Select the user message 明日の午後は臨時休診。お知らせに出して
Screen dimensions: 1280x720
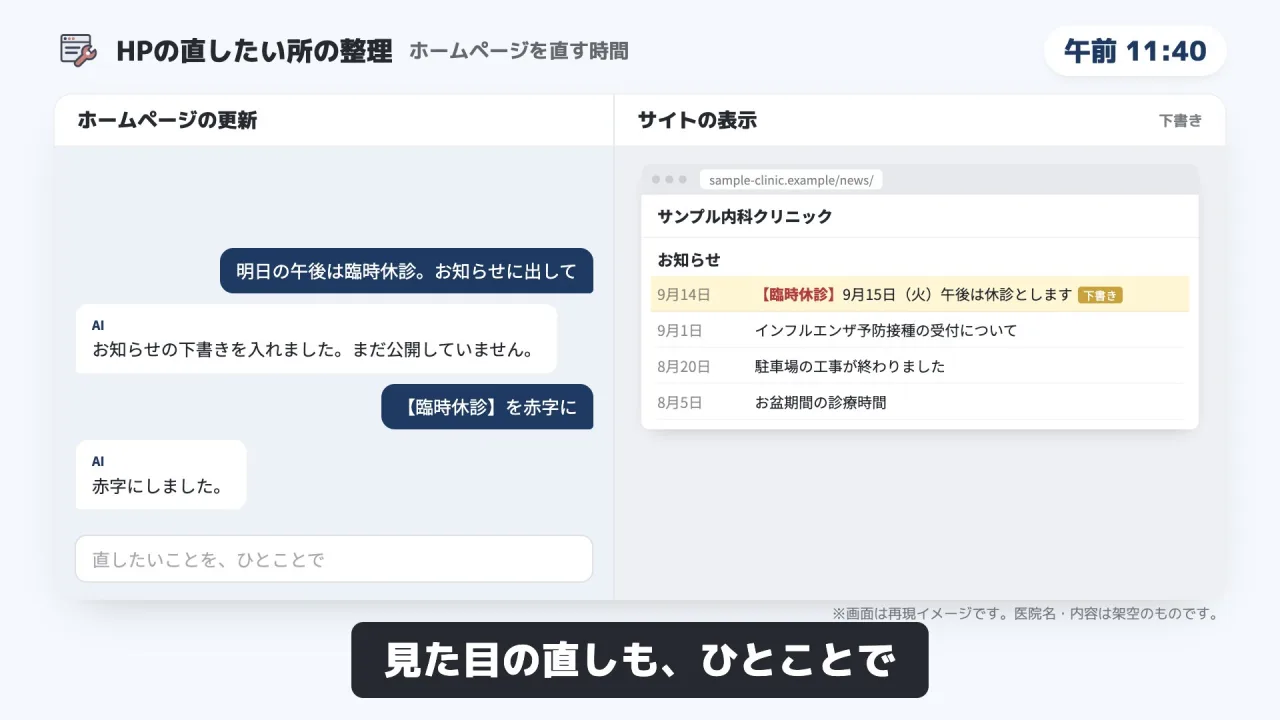point(406,271)
